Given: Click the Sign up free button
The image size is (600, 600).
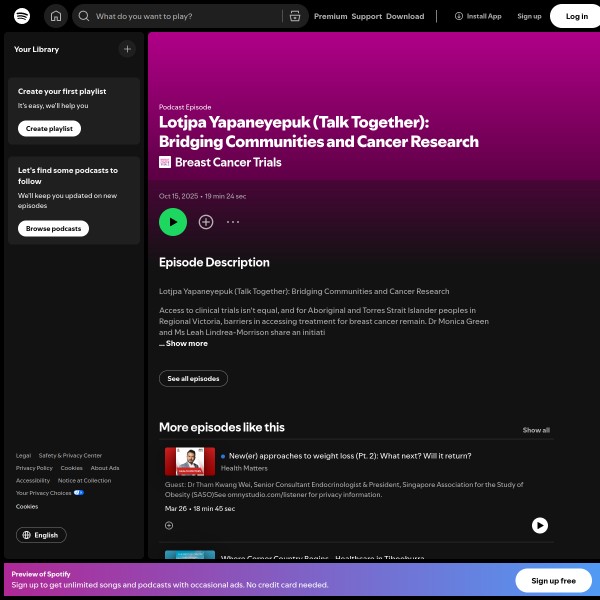Looking at the screenshot, I should (553, 581).
